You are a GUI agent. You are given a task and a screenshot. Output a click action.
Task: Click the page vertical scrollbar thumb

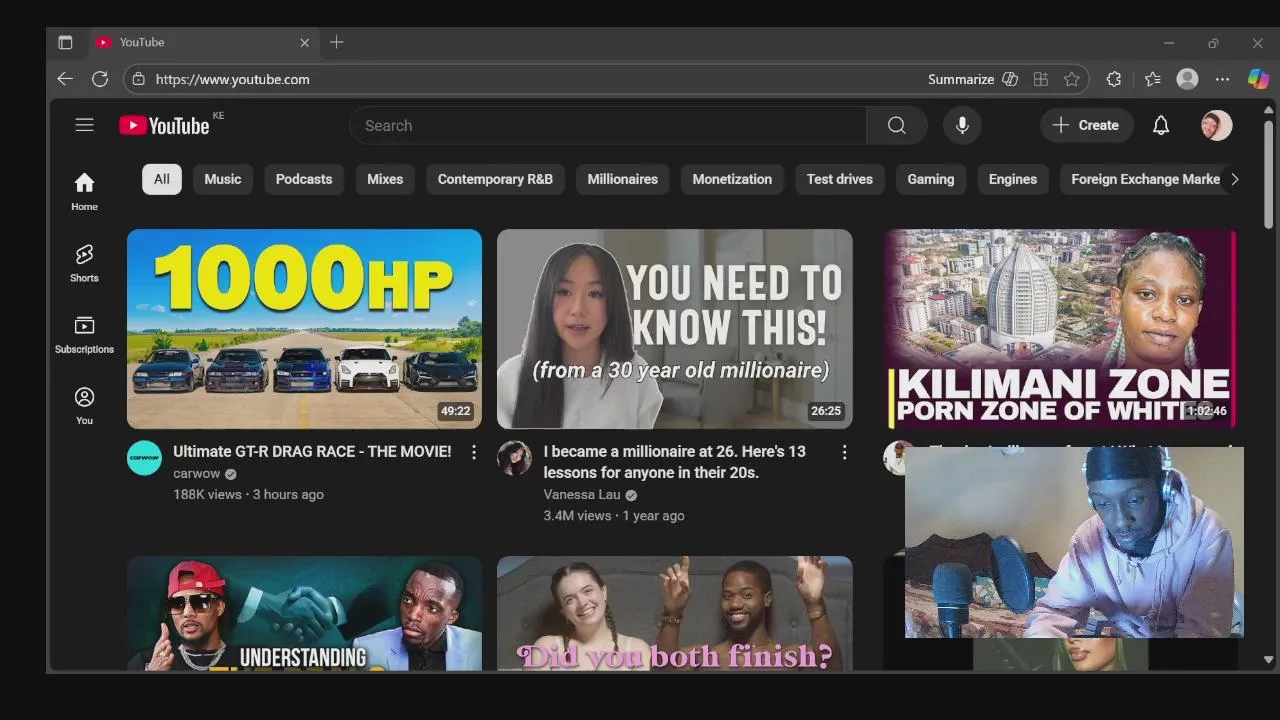click(1268, 175)
